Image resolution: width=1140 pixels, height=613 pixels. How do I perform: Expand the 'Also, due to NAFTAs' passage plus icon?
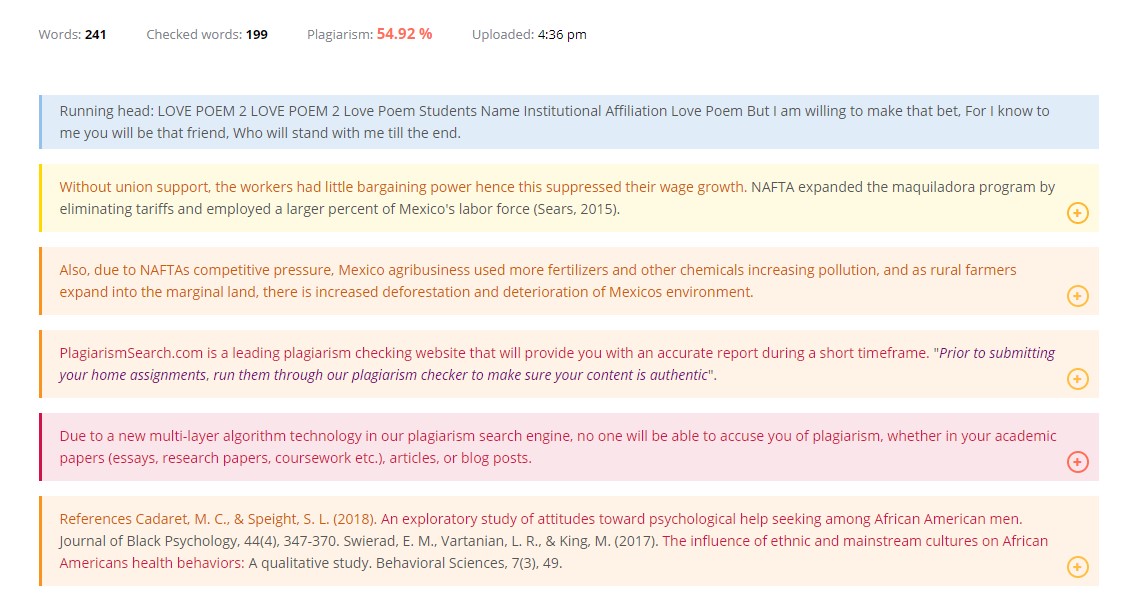(x=1077, y=296)
